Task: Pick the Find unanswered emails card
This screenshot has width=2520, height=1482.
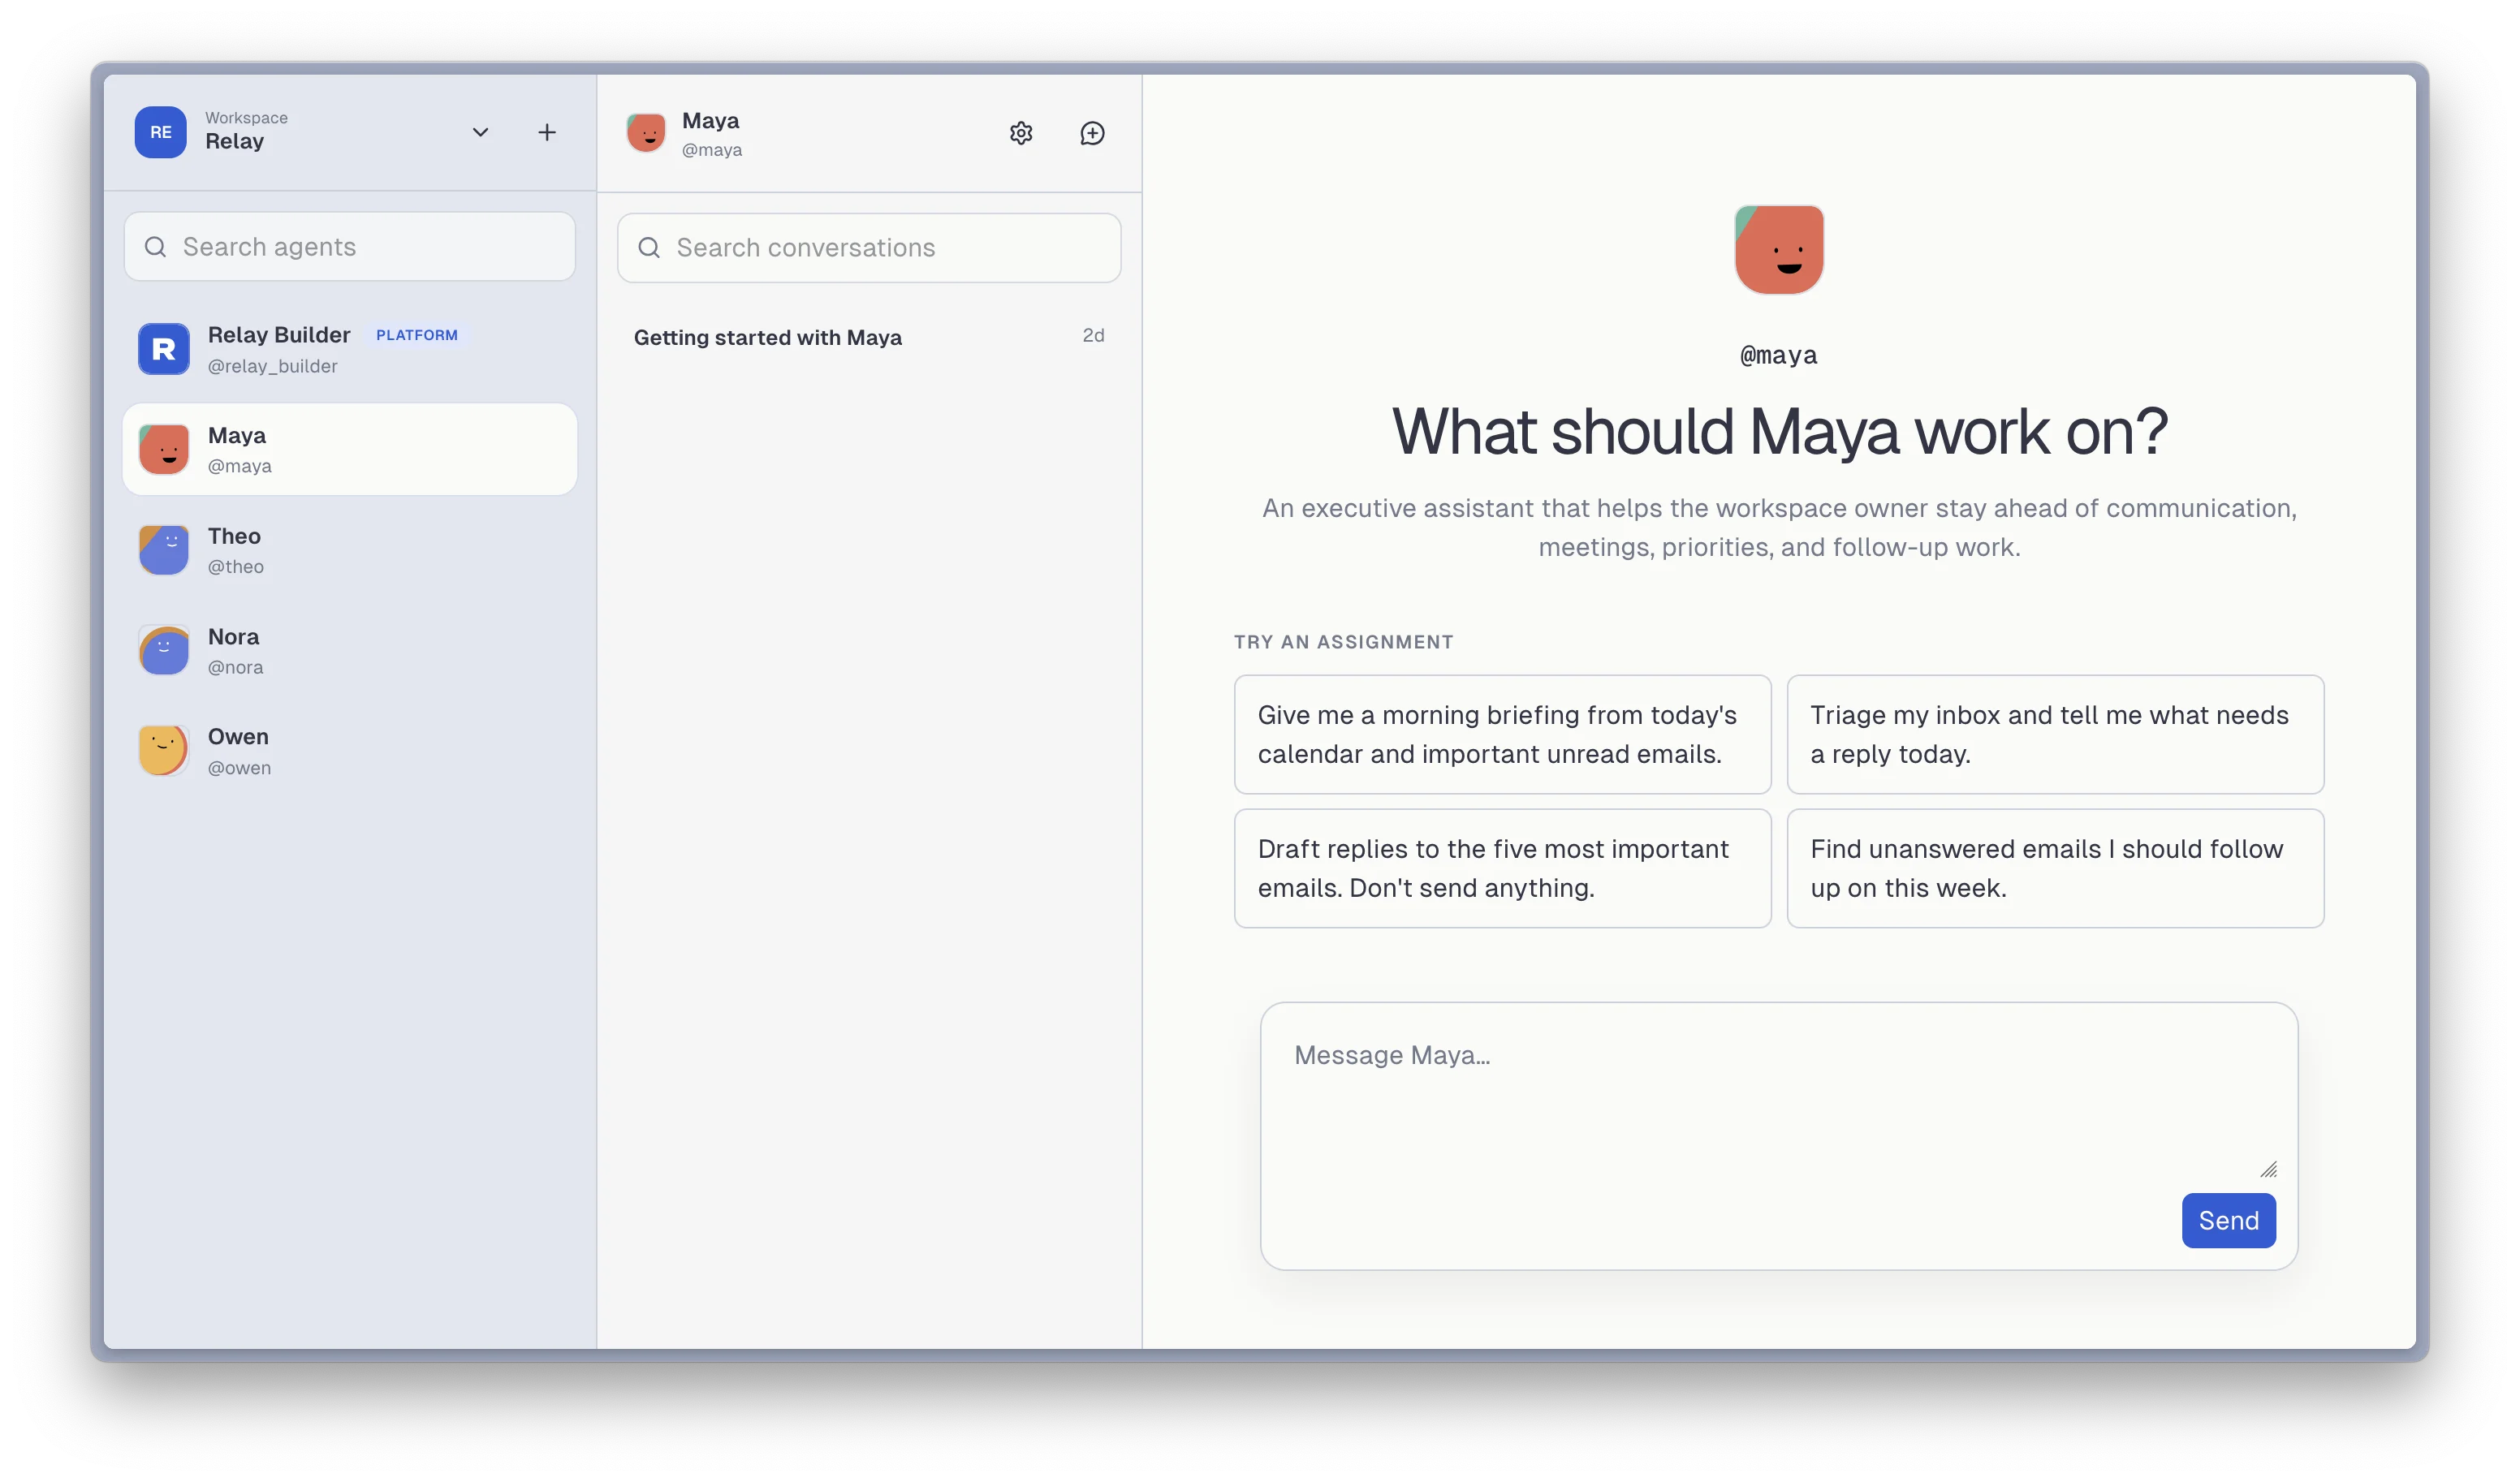Action: (2055, 868)
